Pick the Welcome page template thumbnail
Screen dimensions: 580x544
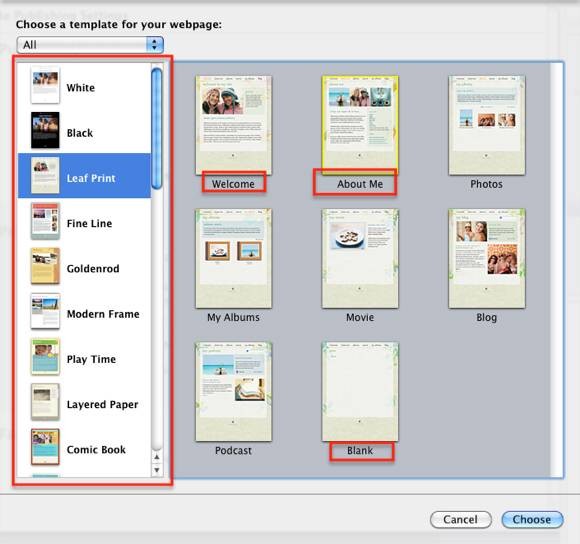(x=233, y=125)
